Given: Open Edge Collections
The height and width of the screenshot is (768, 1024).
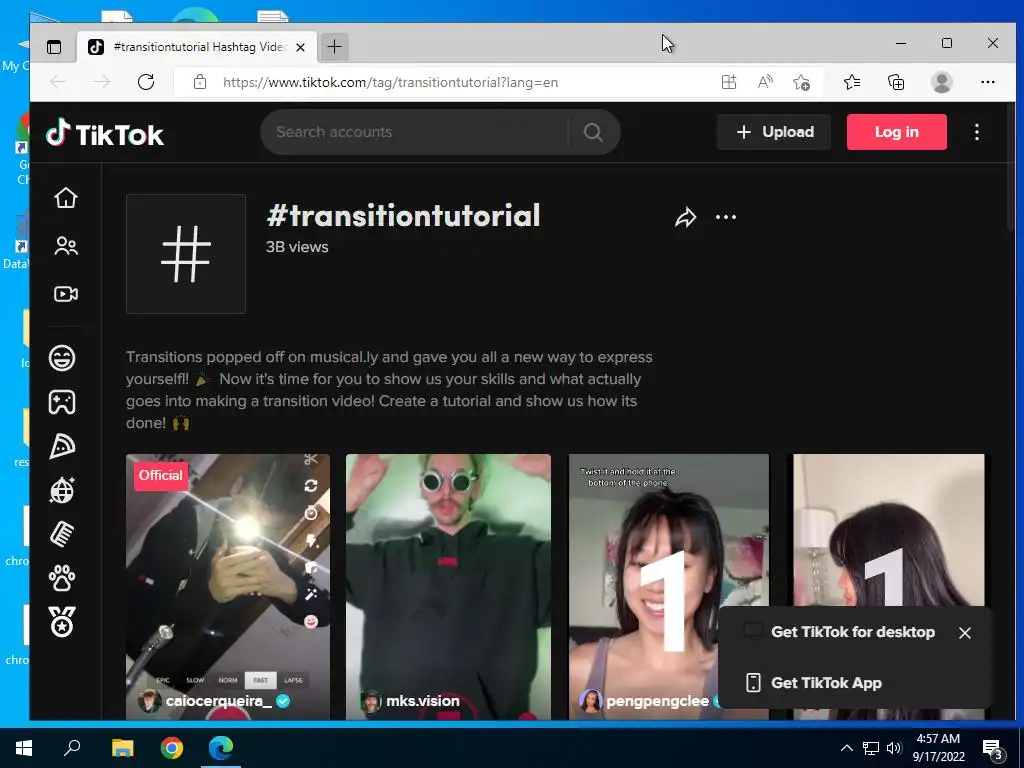Looking at the screenshot, I should coord(896,82).
